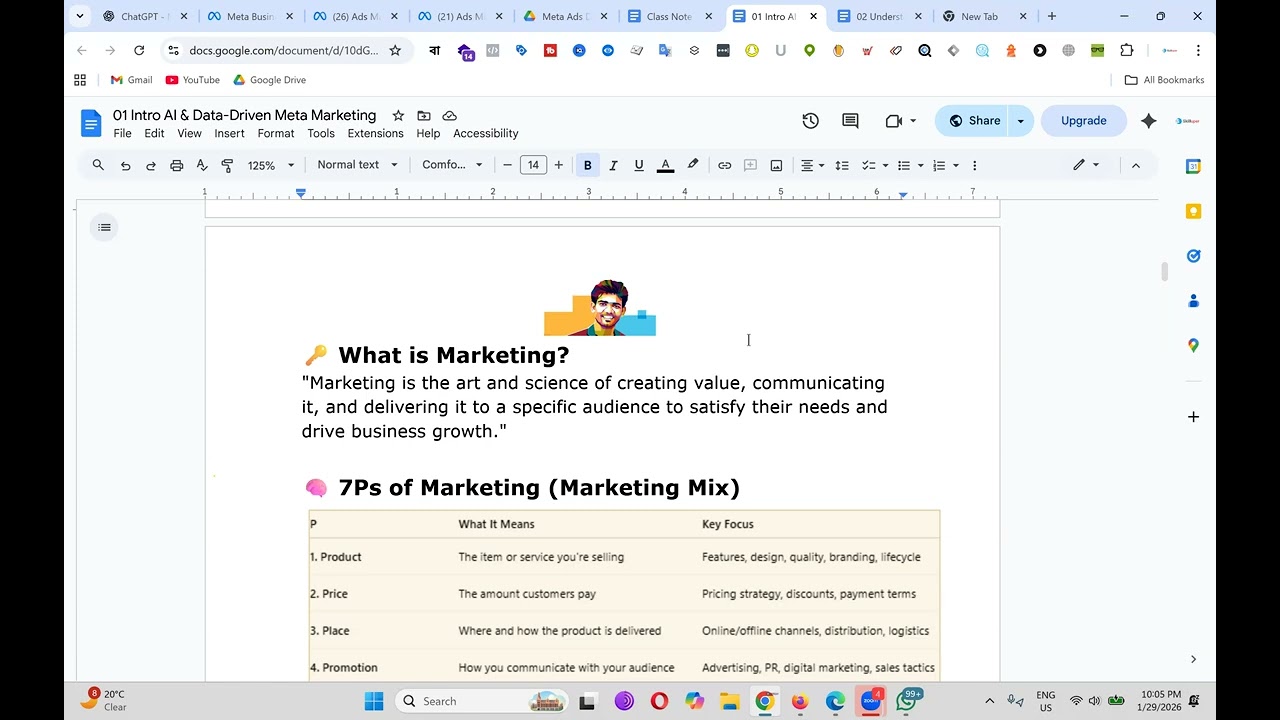Show document outline panel
This screenshot has height=720, width=1280.
click(104, 228)
